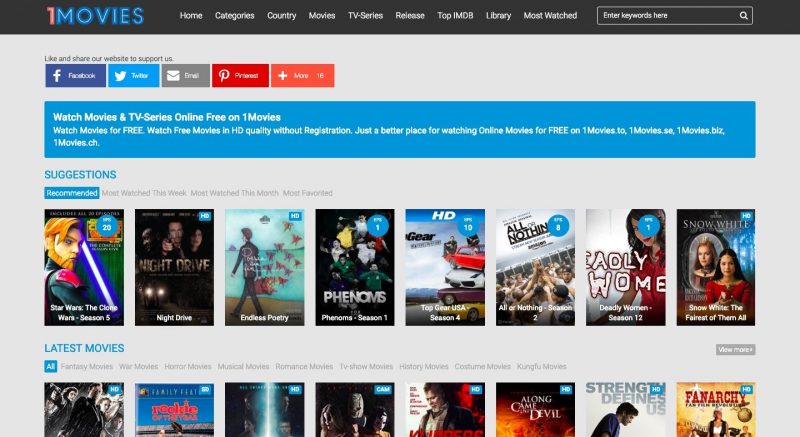Share the site on Pinterest
This screenshot has width=800, height=437.
click(x=240, y=76)
